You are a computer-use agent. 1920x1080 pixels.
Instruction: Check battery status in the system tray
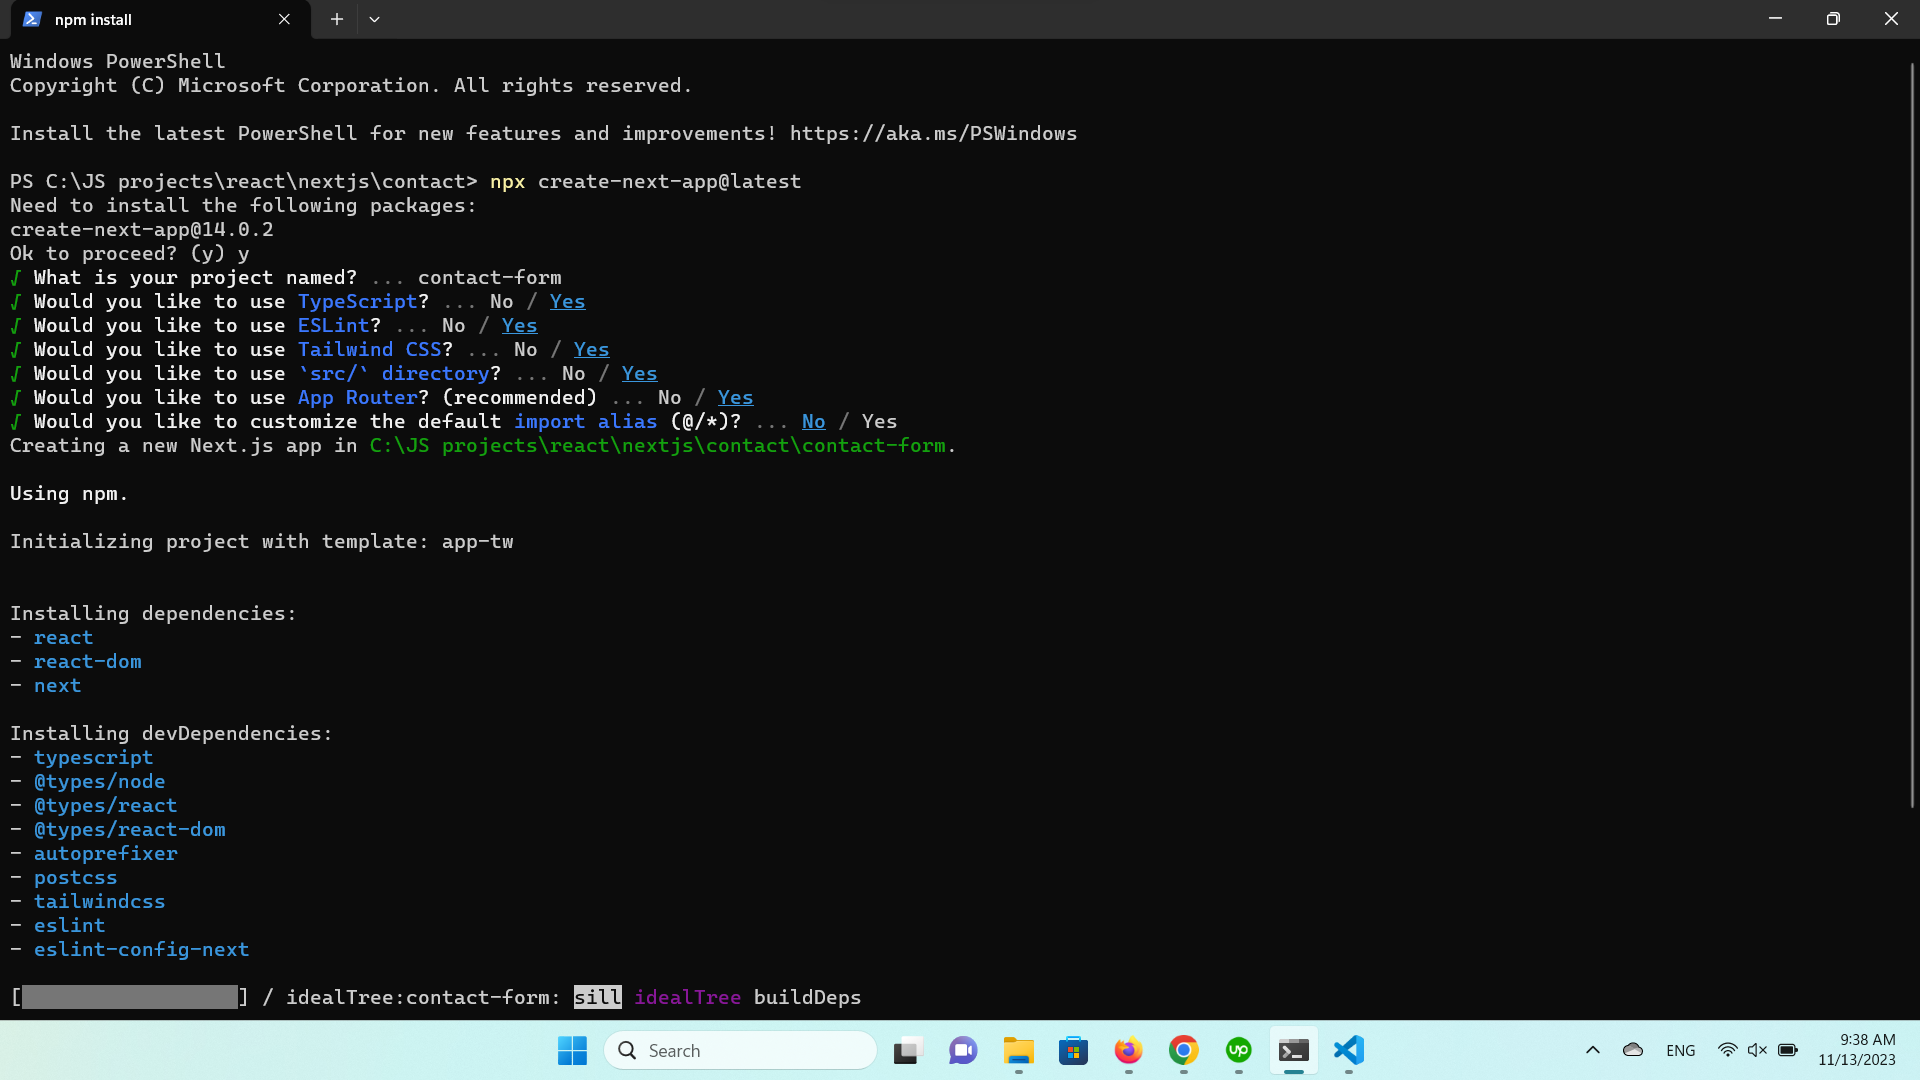pos(1788,1050)
